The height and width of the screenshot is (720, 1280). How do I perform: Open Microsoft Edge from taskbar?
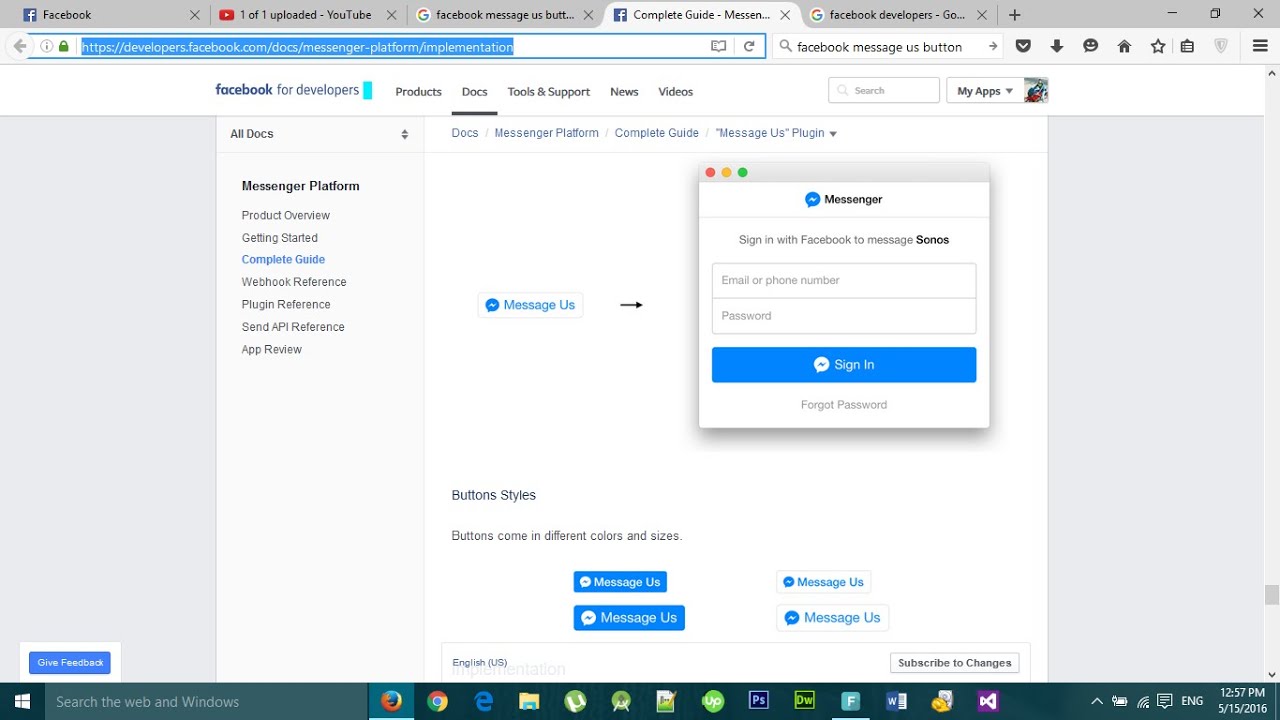[483, 701]
